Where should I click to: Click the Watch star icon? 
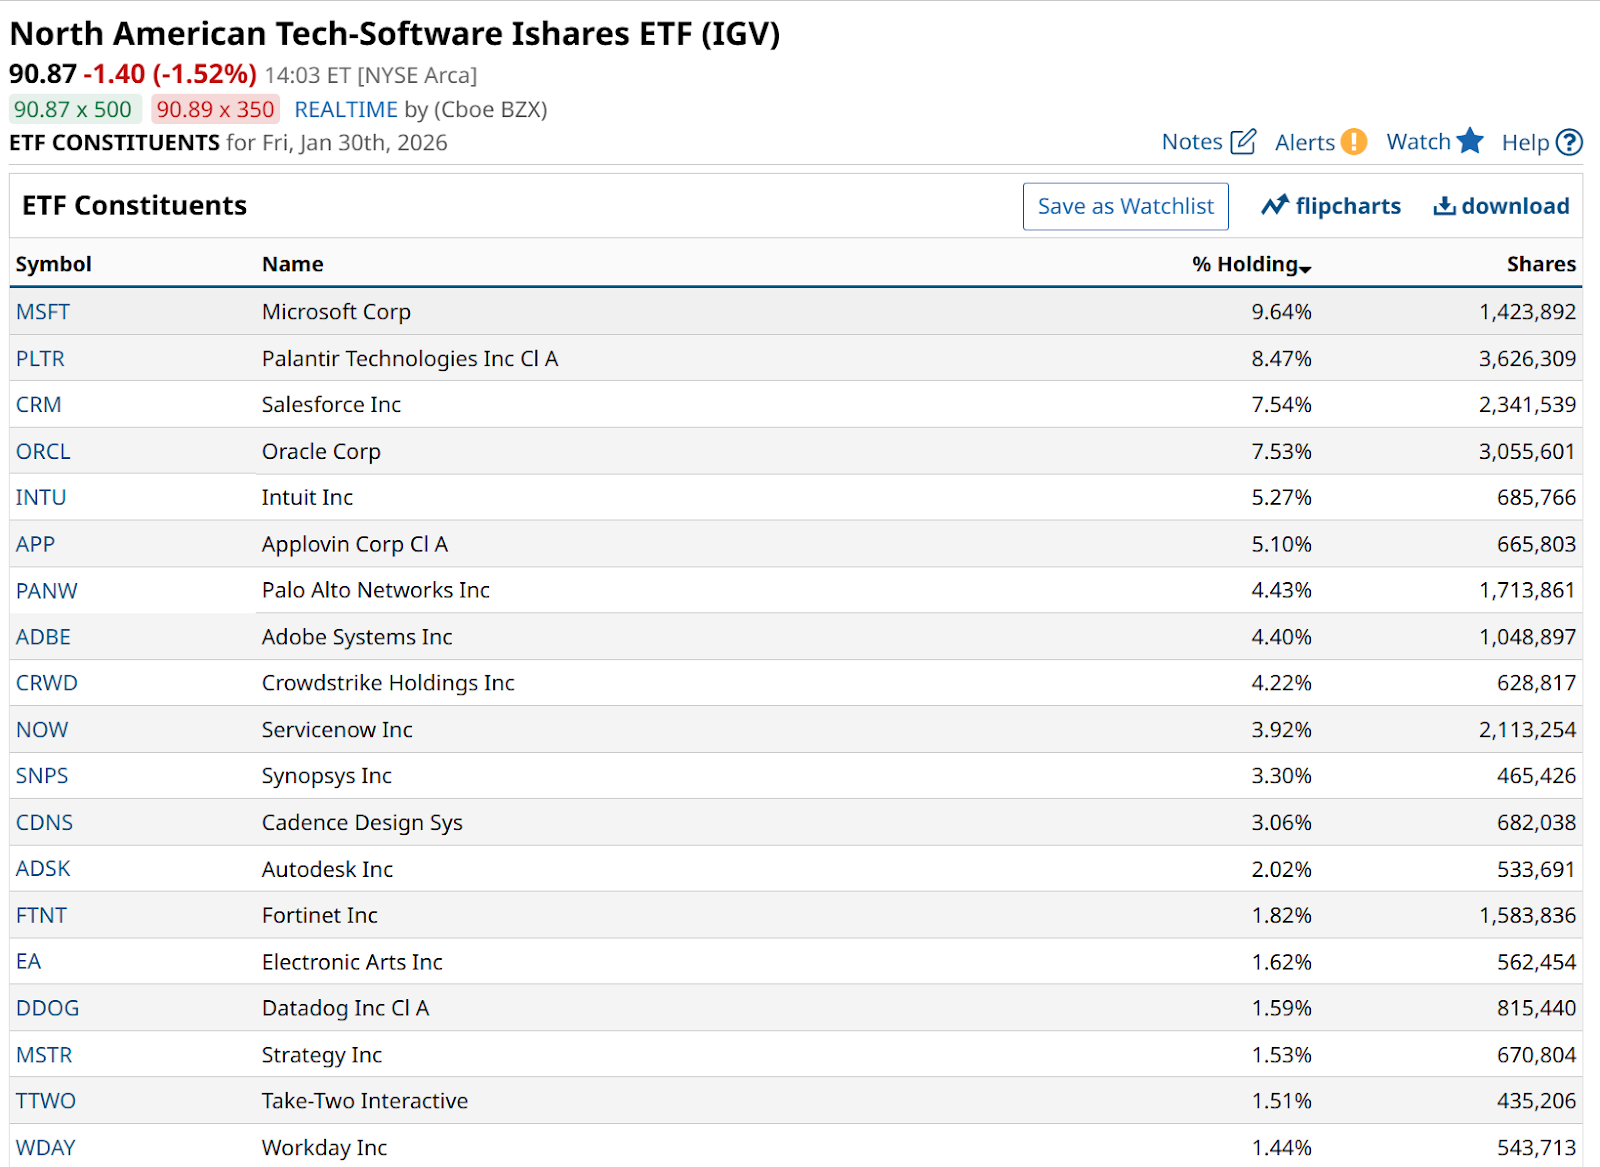click(x=1469, y=141)
